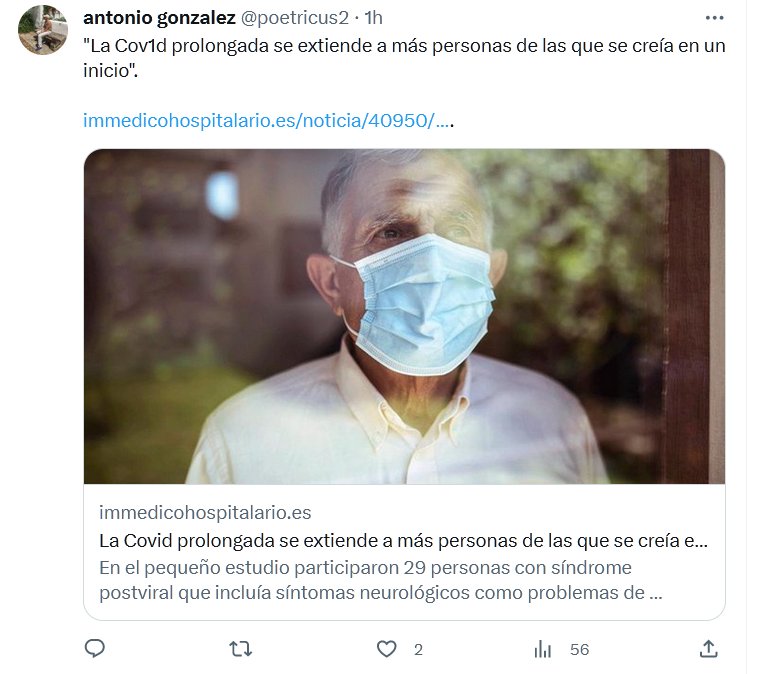This screenshot has height=674, width=764.
Task: Follow the immedicohospitalario.es/noticia/40950 link
Action: [x=268, y=120]
